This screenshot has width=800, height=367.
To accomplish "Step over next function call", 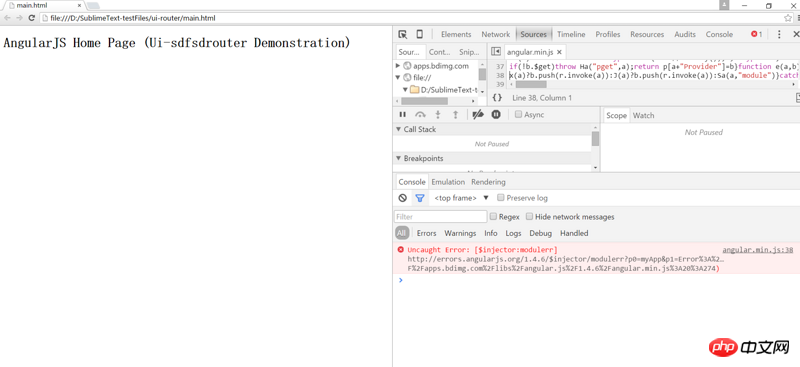I will (420, 115).
